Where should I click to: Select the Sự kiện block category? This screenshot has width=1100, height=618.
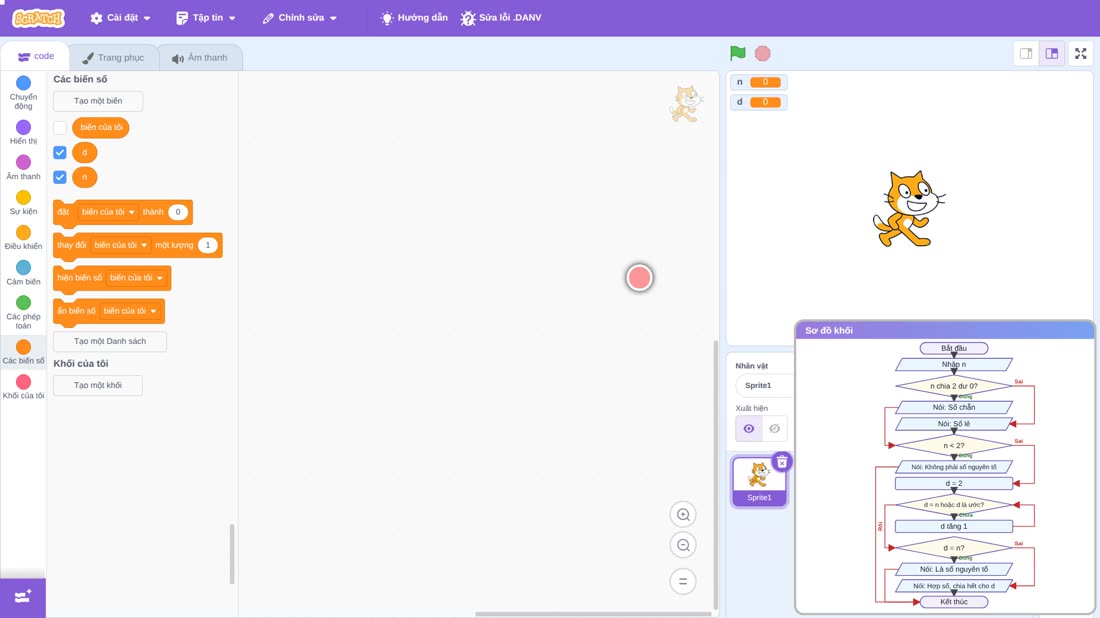[23, 202]
